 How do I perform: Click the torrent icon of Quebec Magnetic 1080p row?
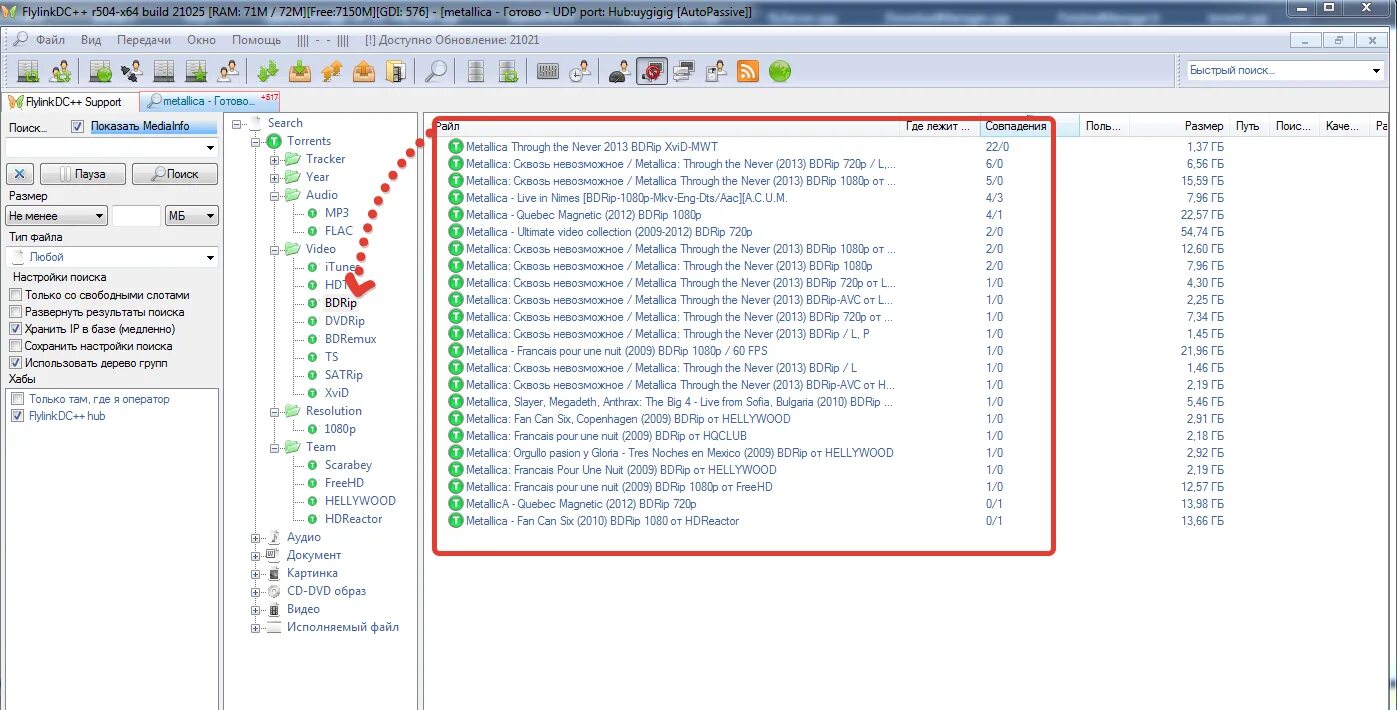(456, 215)
